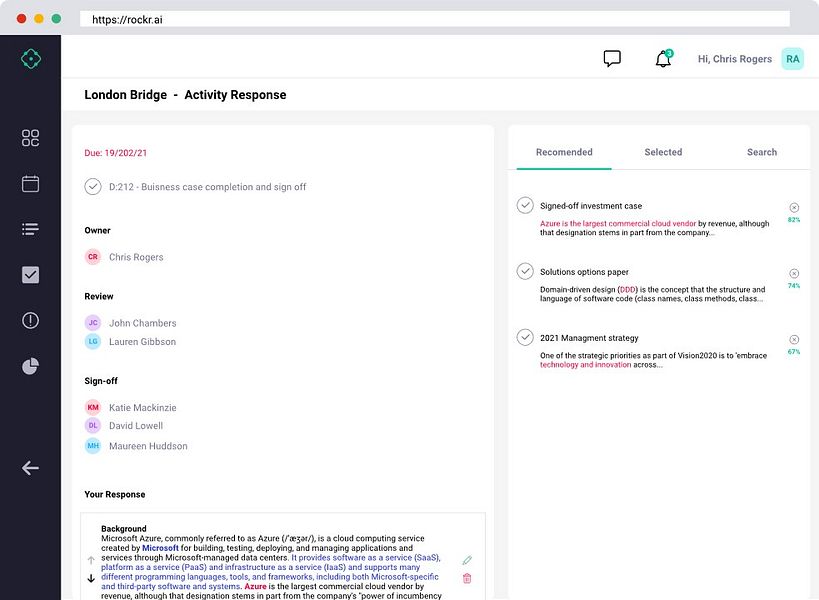Image resolution: width=819 pixels, height=600 pixels.
Task: Click the highlighted DDD term
Action: click(x=627, y=289)
